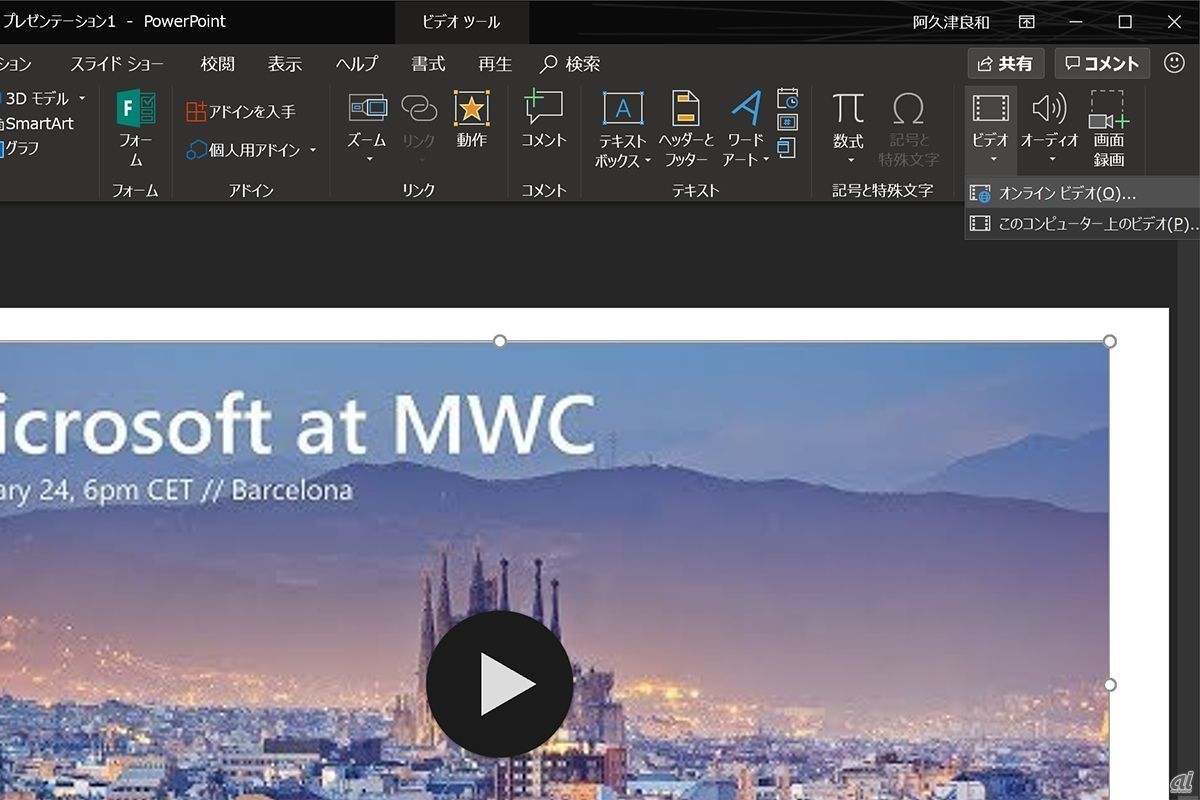Expand the 3D Models (3D モデル) dropdown arrow
Viewport: 1200px width, 800px height.
83,98
